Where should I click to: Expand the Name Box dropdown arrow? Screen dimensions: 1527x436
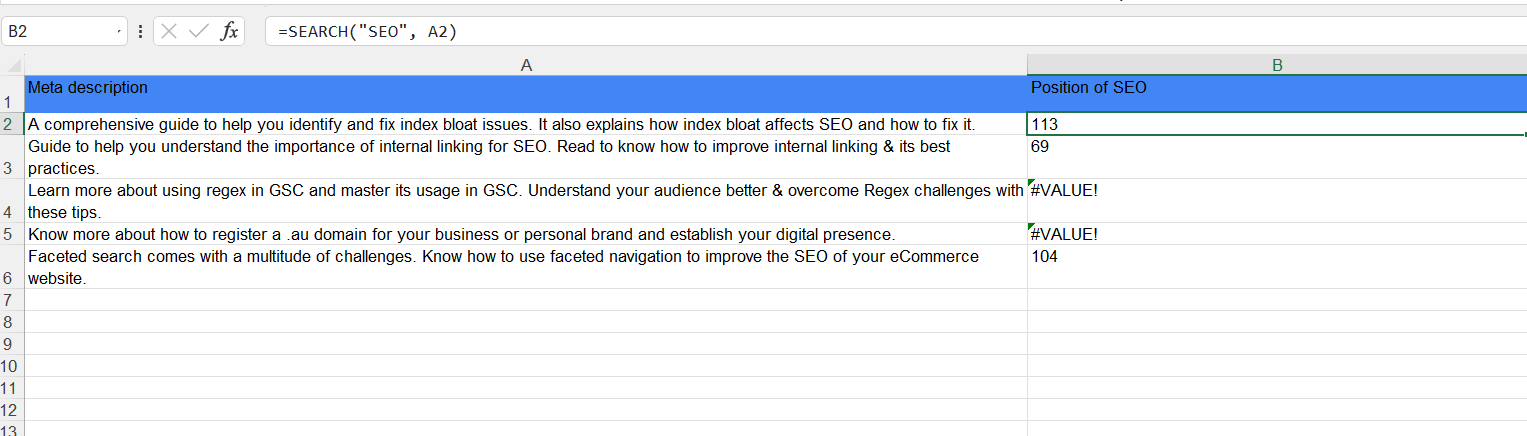(121, 32)
